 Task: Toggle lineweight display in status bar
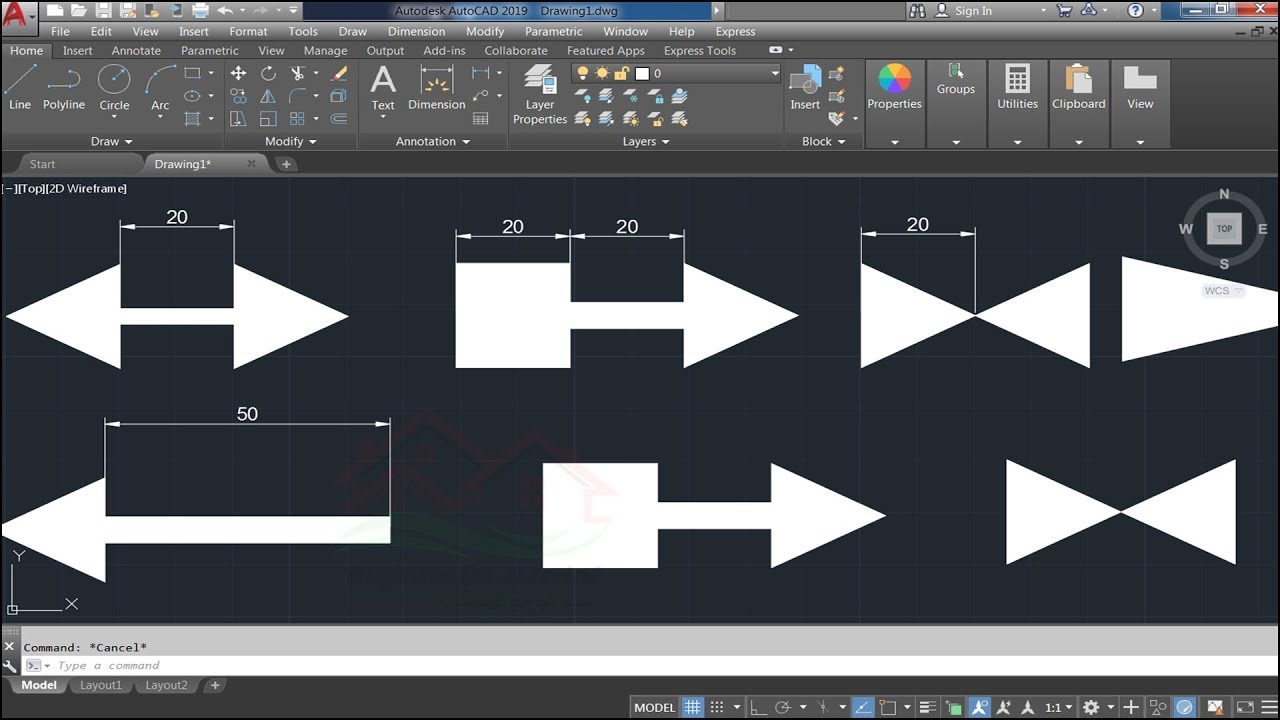click(928, 707)
